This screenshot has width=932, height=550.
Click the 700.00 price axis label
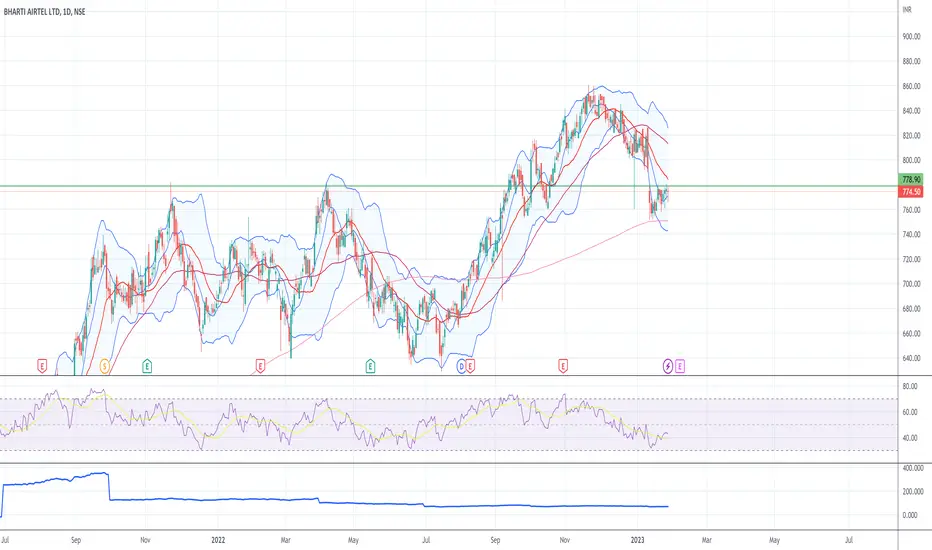911,284
